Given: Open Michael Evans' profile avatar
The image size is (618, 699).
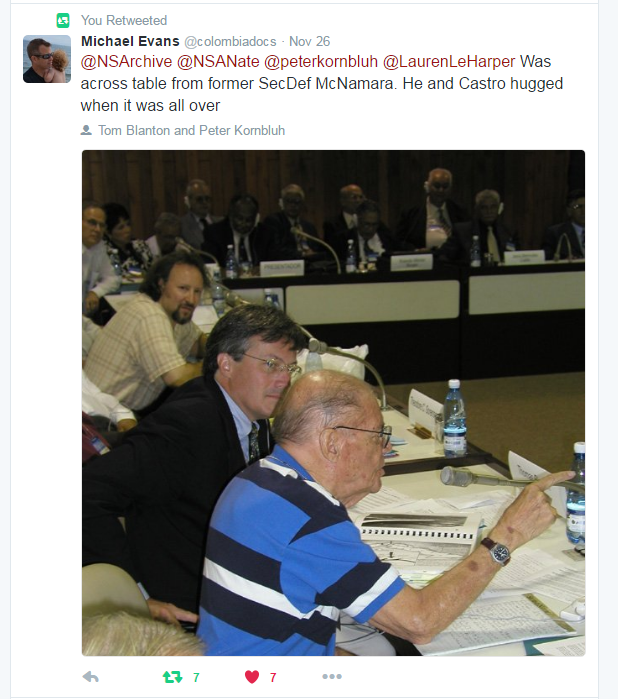Looking at the screenshot, I should tap(47, 59).
